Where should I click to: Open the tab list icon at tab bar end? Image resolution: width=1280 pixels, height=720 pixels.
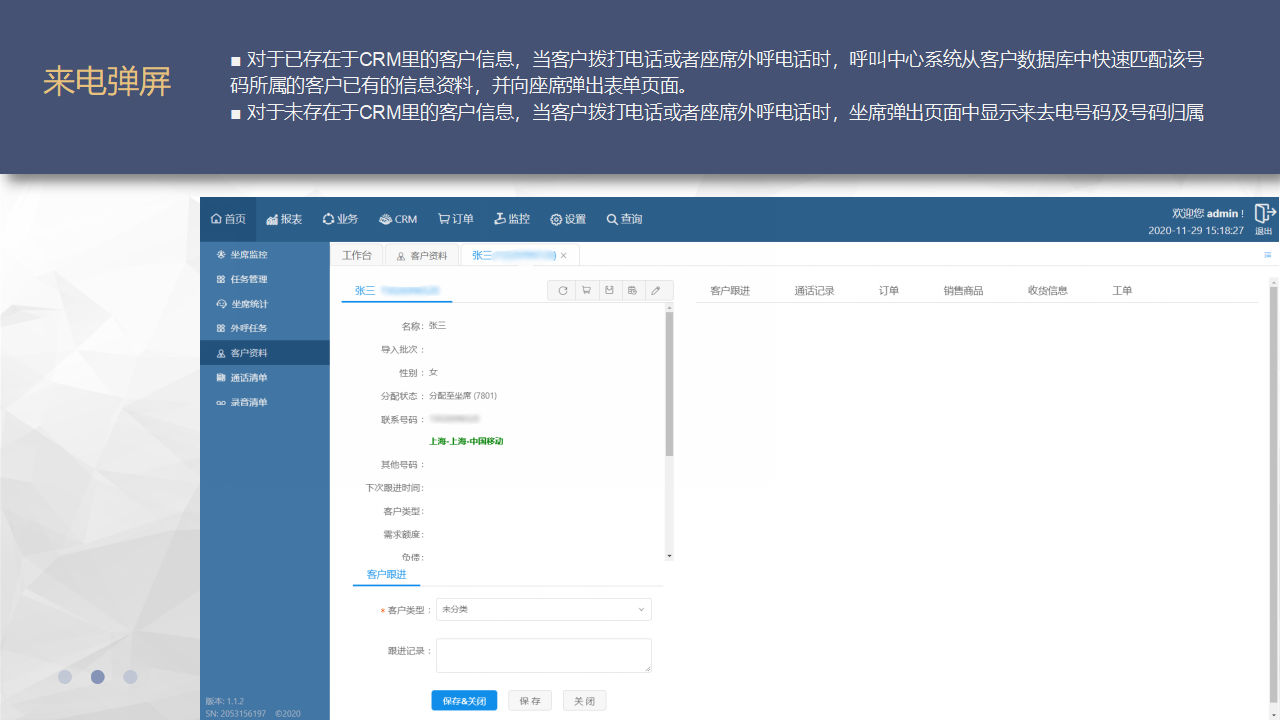tap(1268, 255)
